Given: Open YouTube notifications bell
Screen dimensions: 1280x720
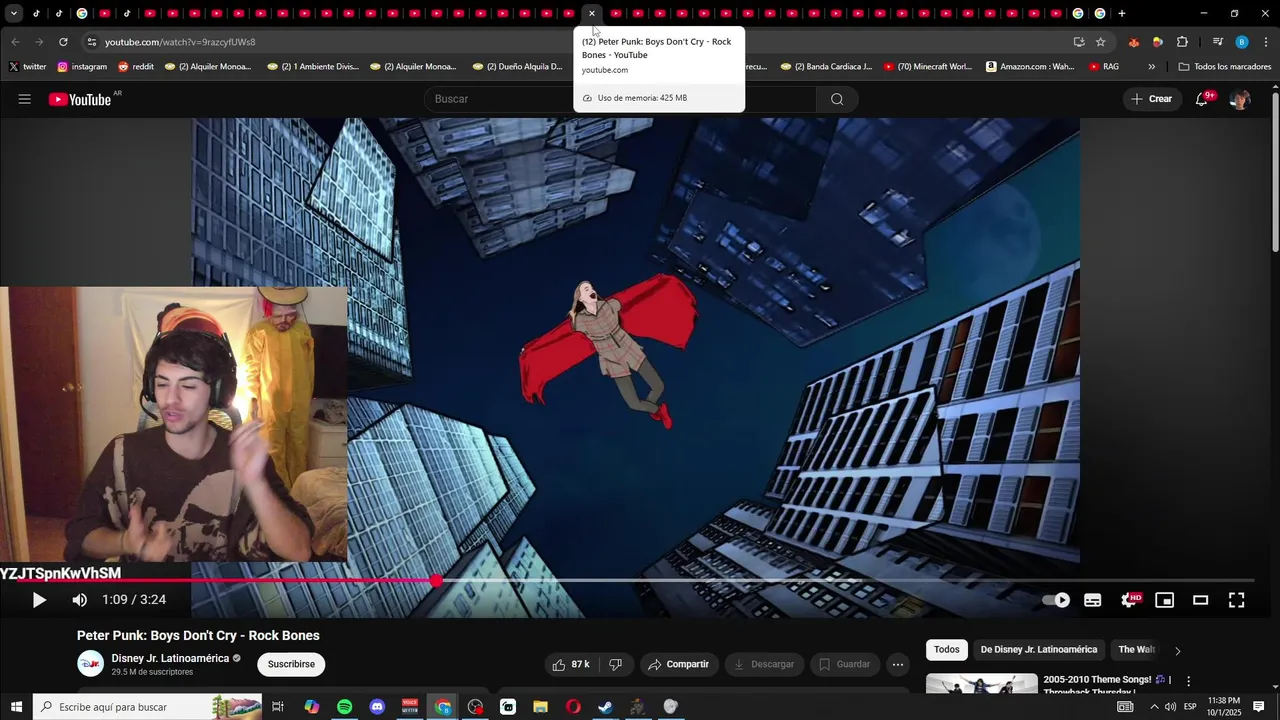Looking at the screenshot, I should click(1203, 99).
